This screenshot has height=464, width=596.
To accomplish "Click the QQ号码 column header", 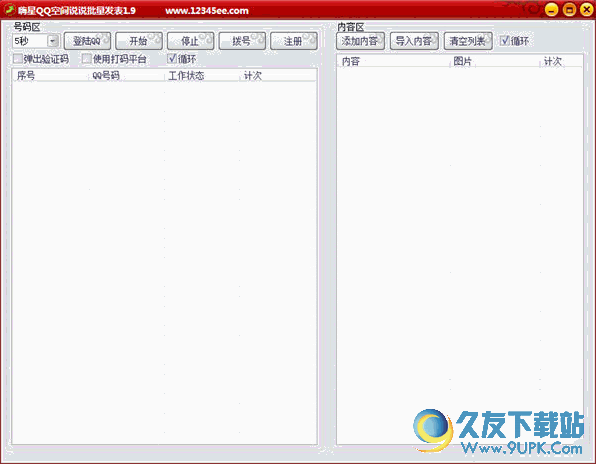I will click(127, 76).
